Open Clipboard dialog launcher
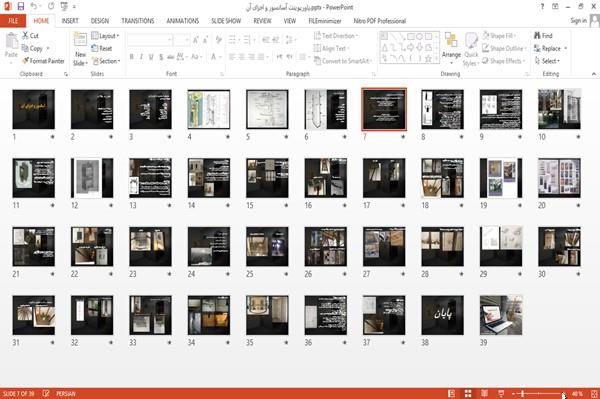This screenshot has height=399, width=600. coord(66,74)
